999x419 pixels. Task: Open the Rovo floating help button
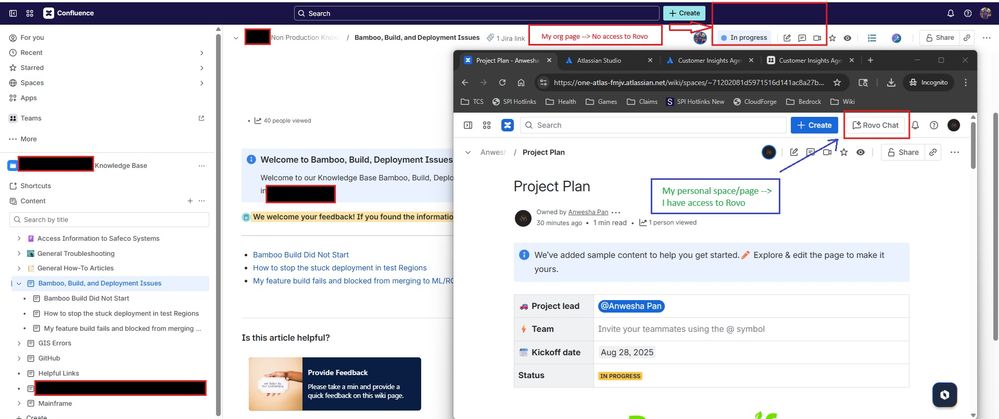pos(945,395)
